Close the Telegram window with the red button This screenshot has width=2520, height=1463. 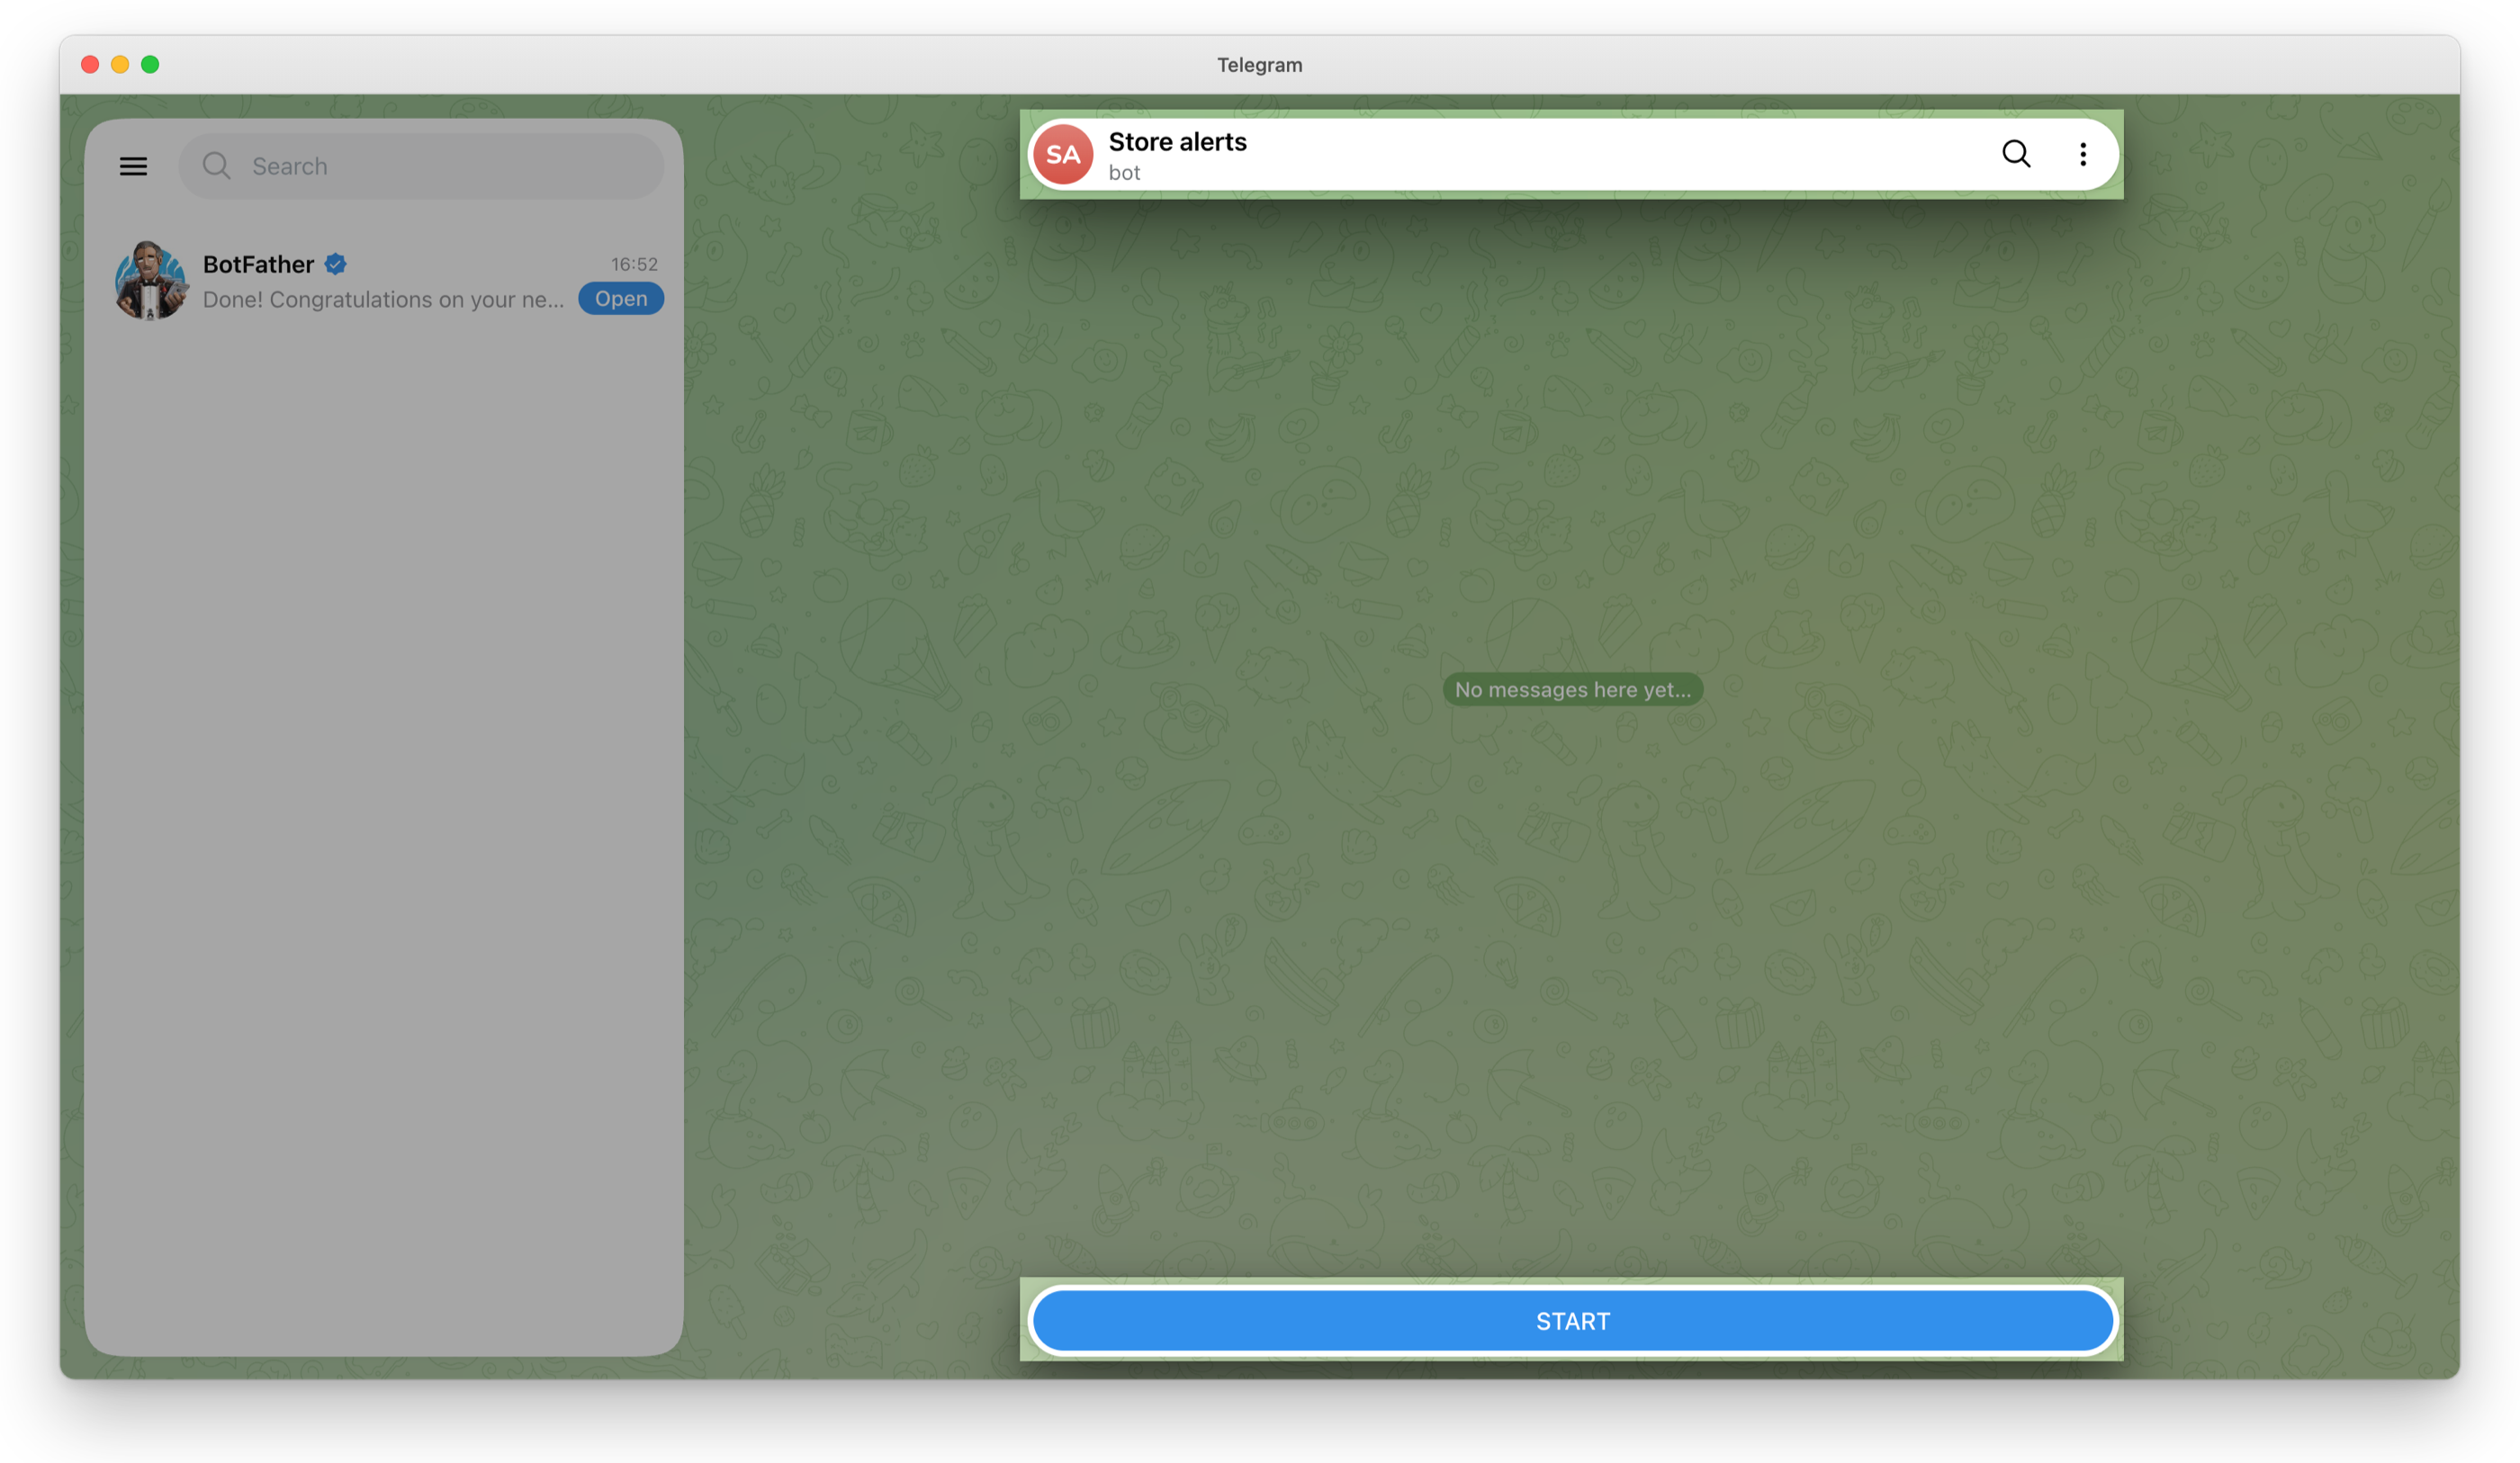[90, 65]
